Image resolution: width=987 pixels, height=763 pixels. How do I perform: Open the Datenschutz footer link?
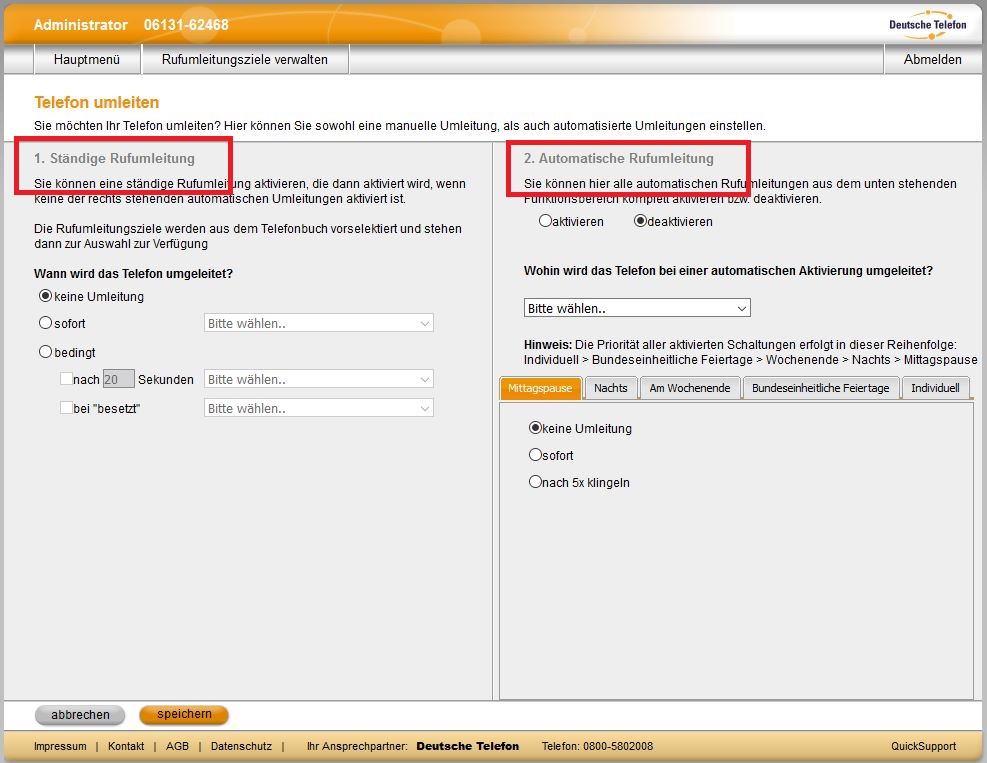(241, 746)
